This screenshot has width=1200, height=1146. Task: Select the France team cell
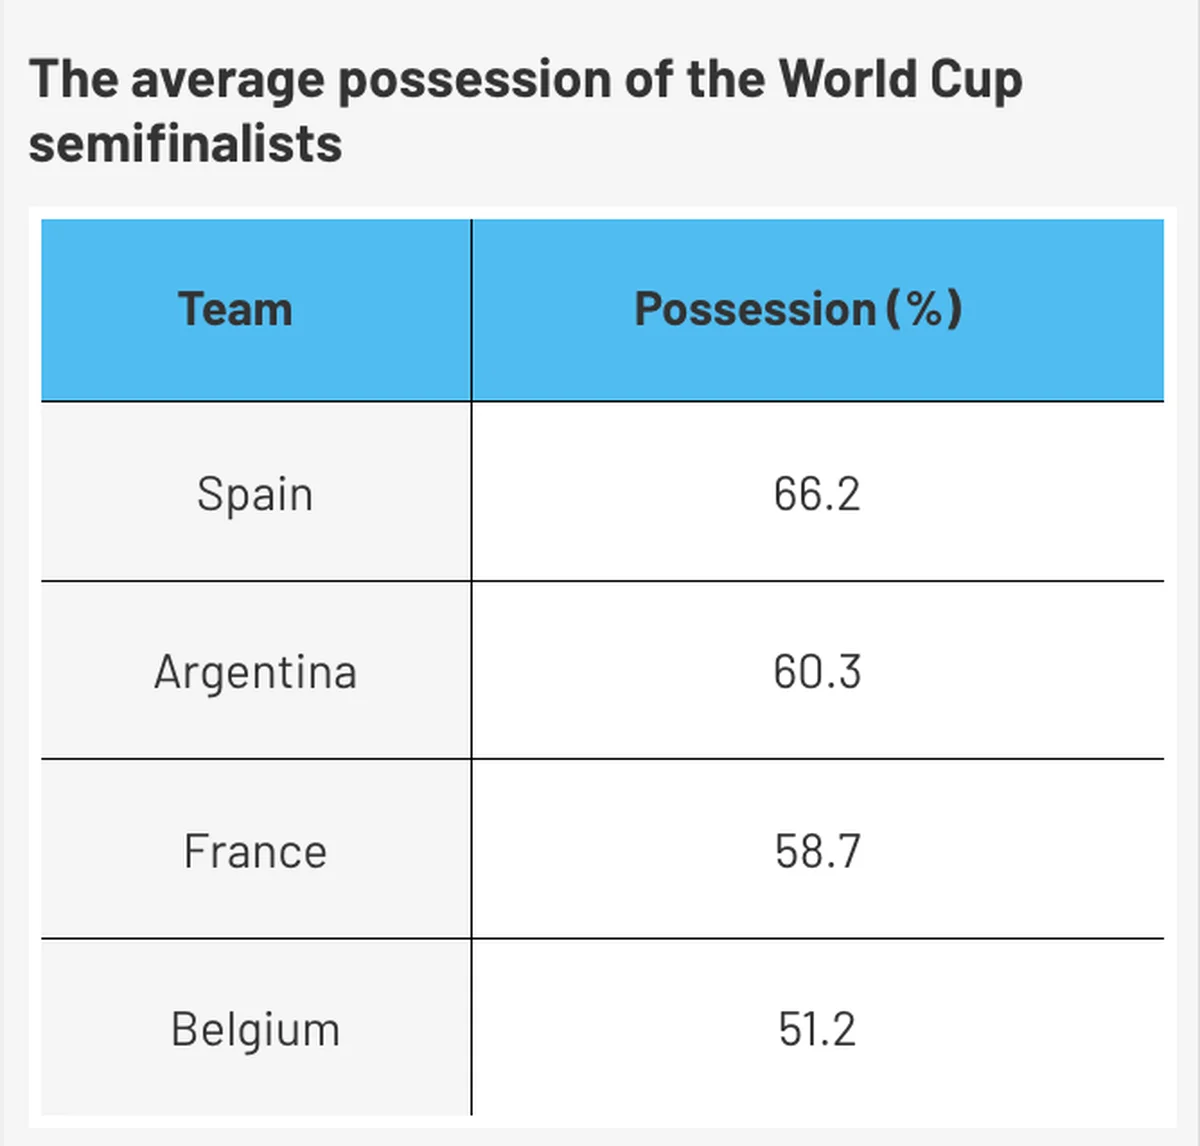(x=256, y=850)
